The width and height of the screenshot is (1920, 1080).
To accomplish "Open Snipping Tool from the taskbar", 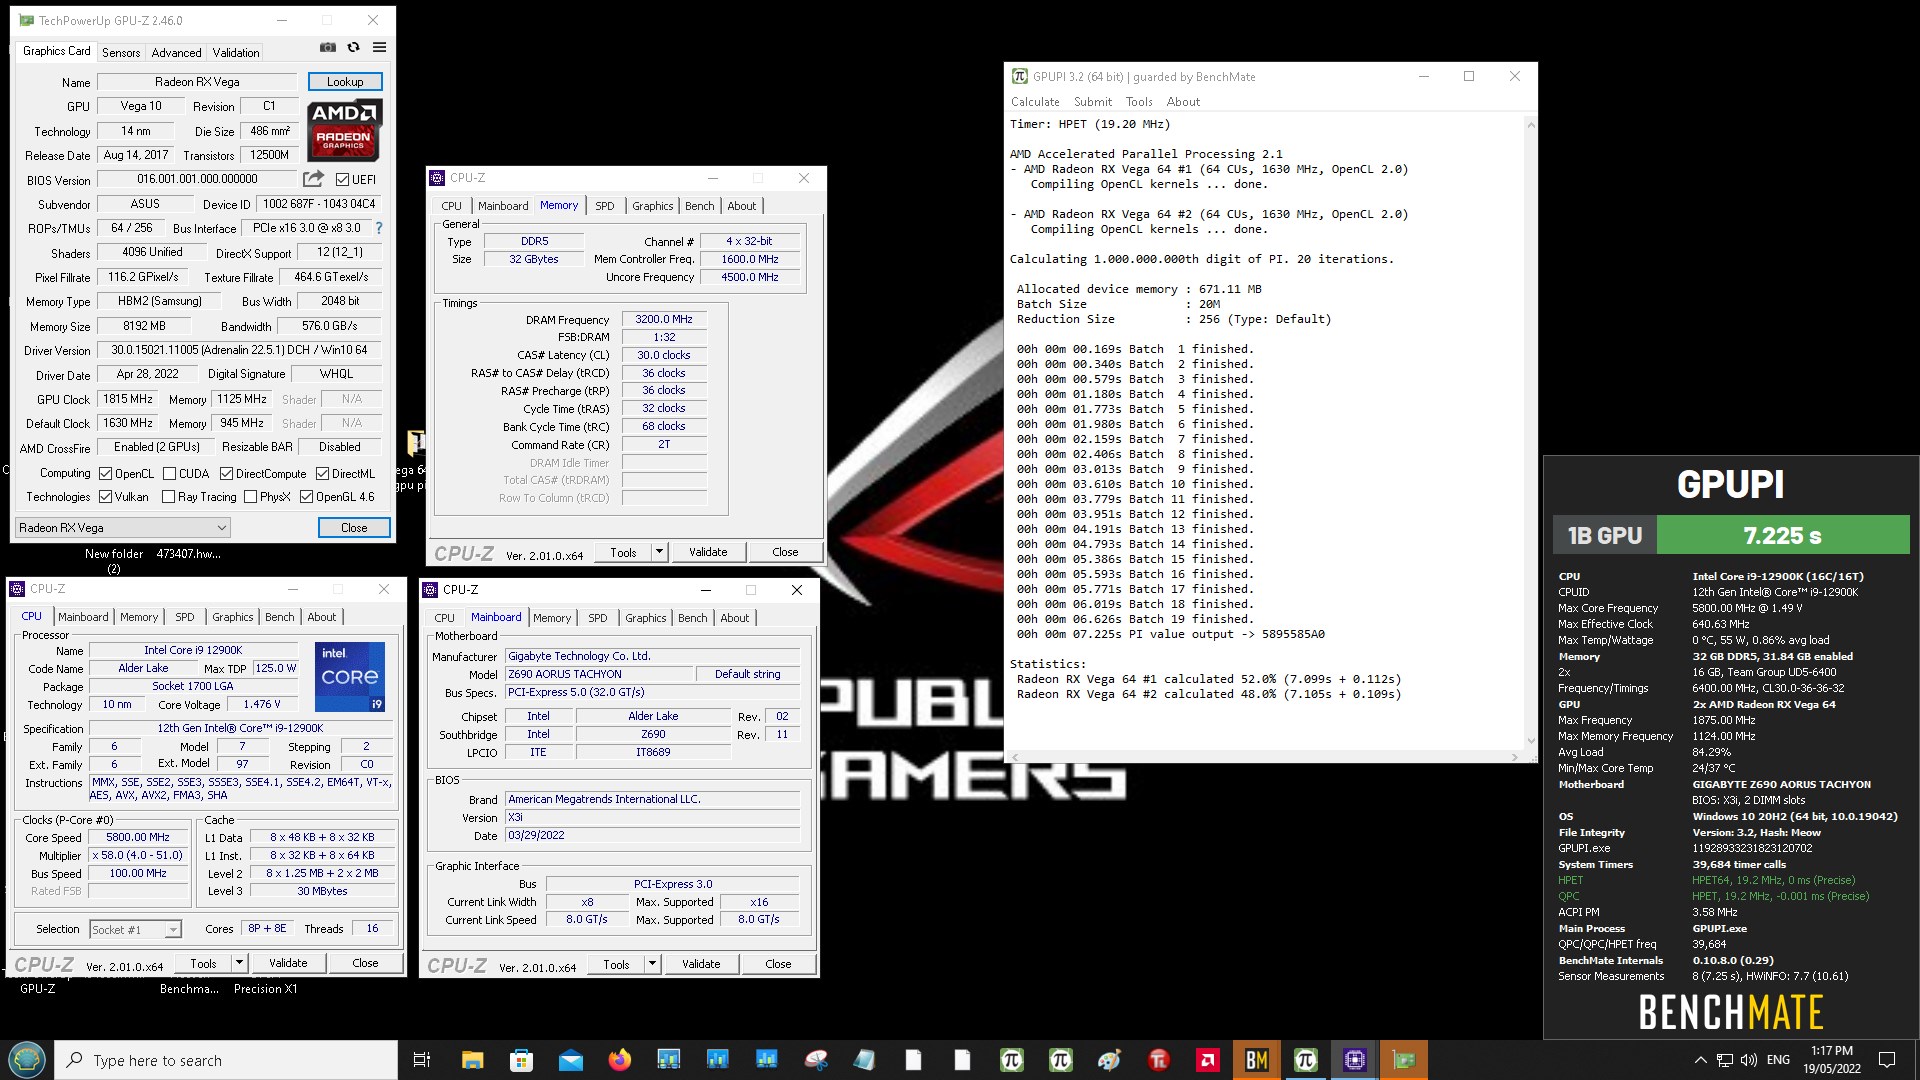I will pos(816,1060).
